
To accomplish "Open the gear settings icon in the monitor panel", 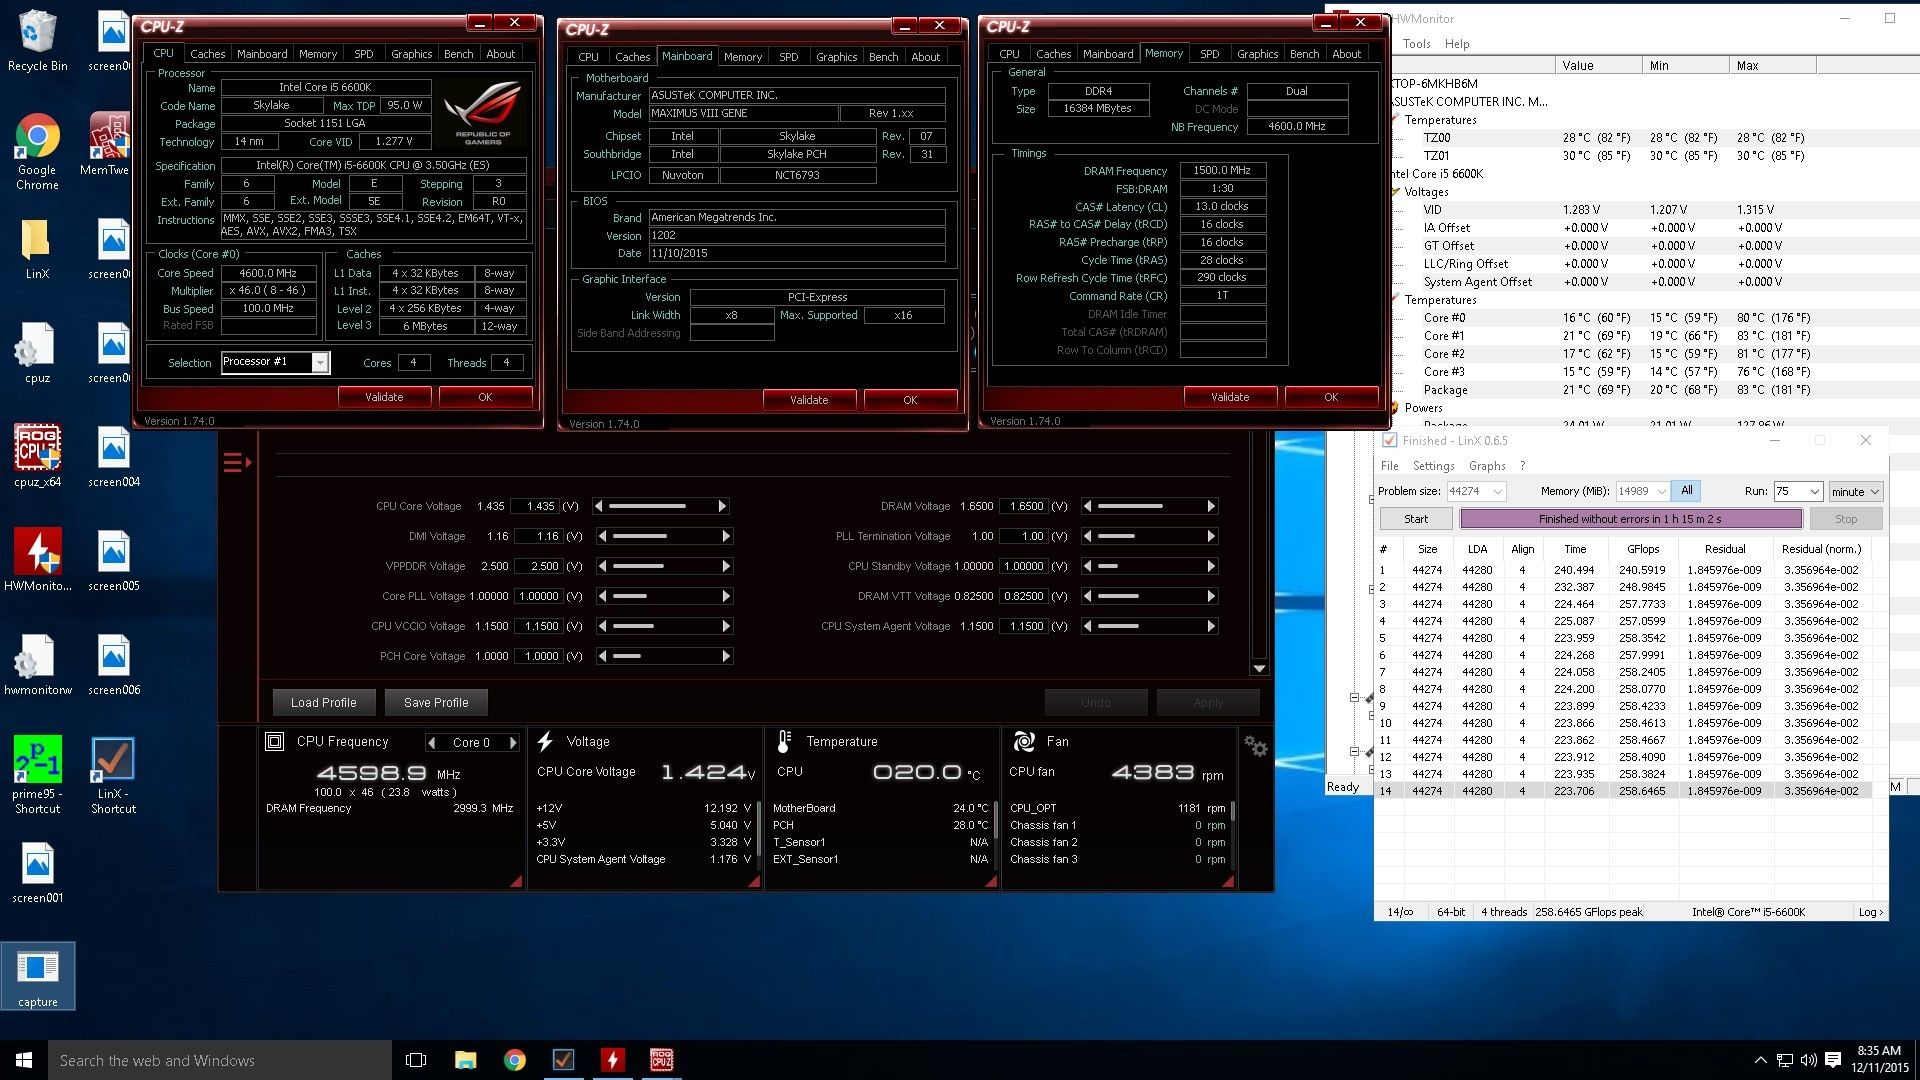I will click(x=1256, y=746).
